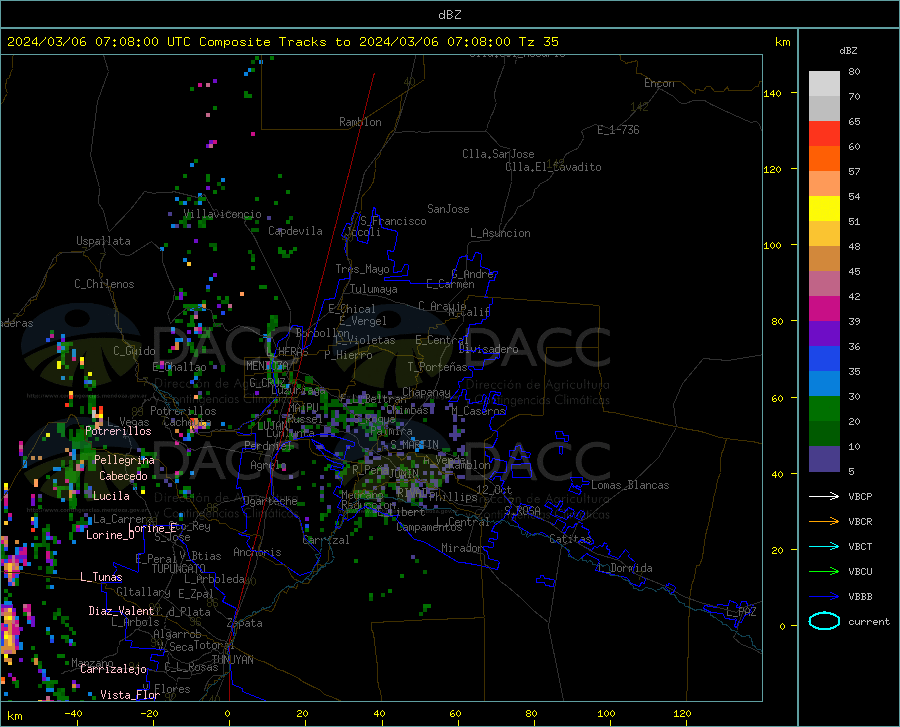This screenshot has width=900, height=727.
Task: Click the Divisadero label
Action: click(x=488, y=349)
